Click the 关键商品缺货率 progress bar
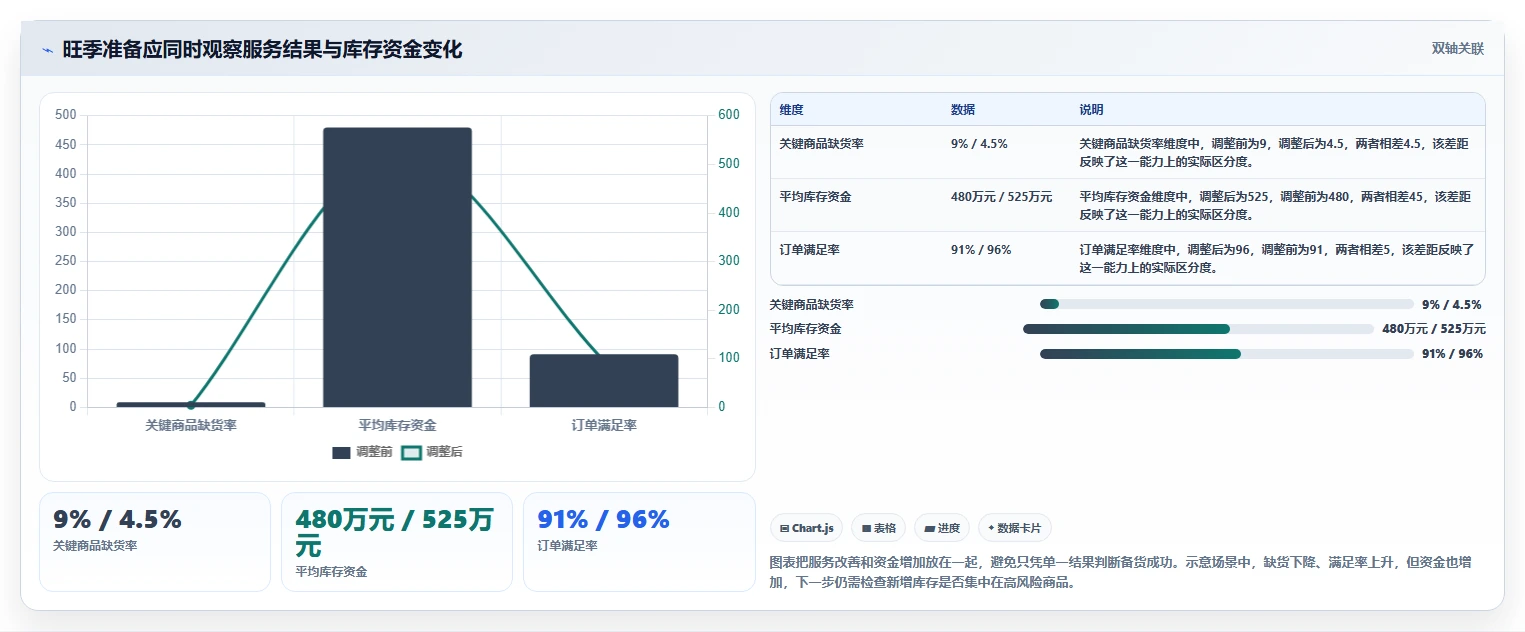 tap(1227, 304)
